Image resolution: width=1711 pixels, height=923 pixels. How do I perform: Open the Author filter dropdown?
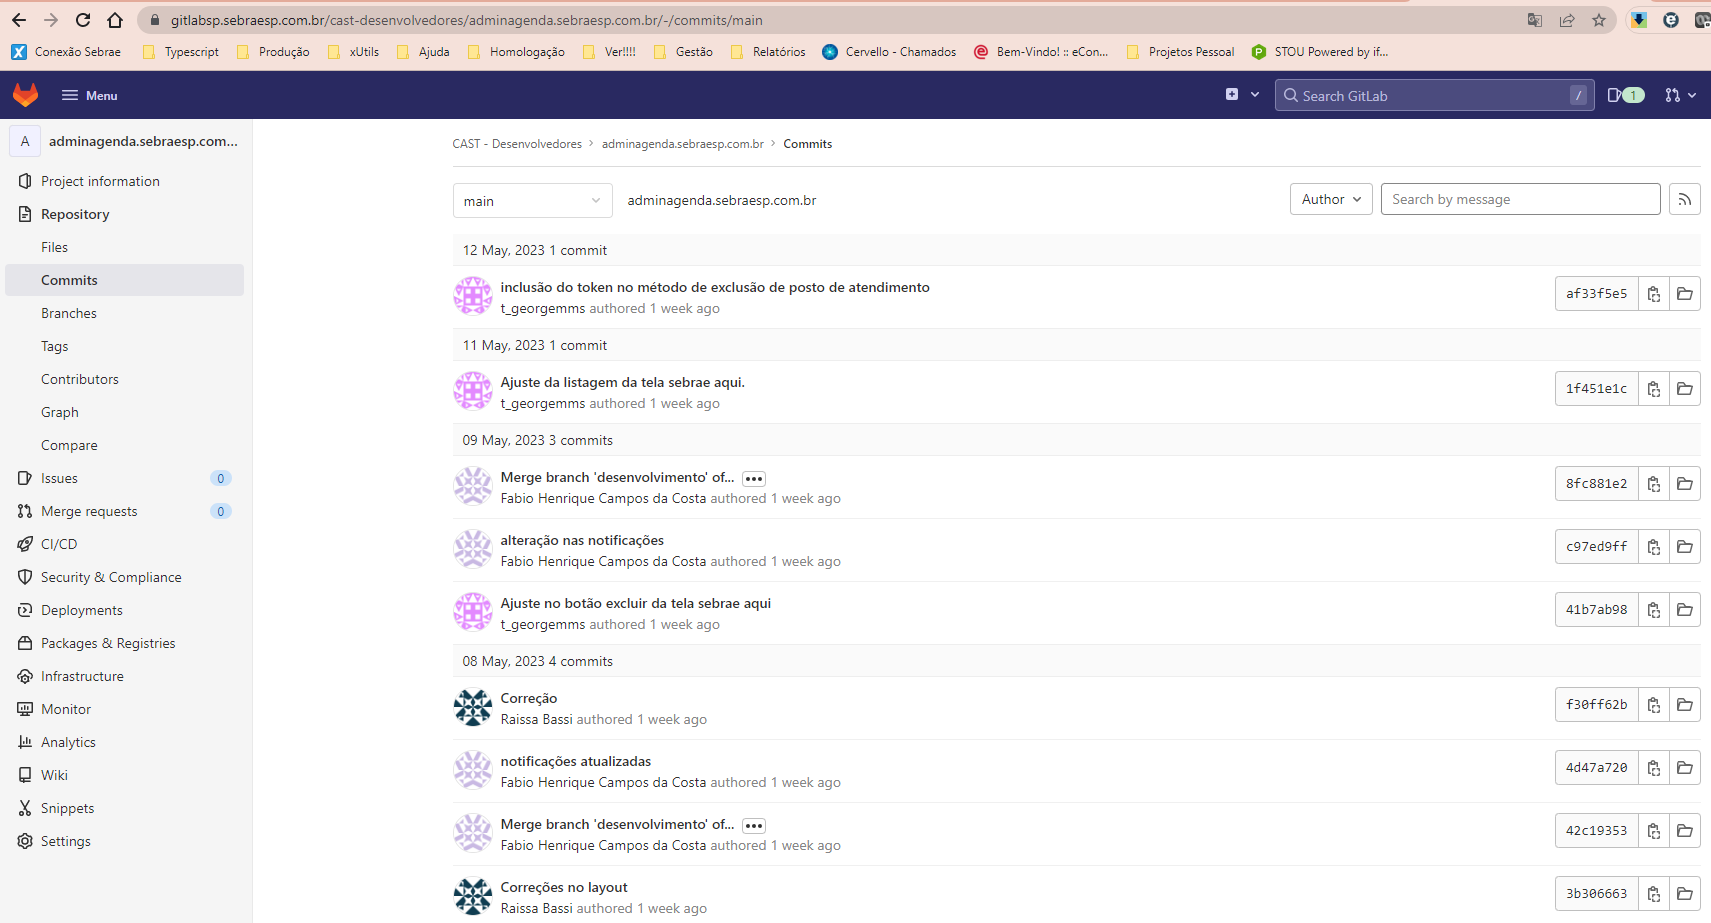[1331, 200]
